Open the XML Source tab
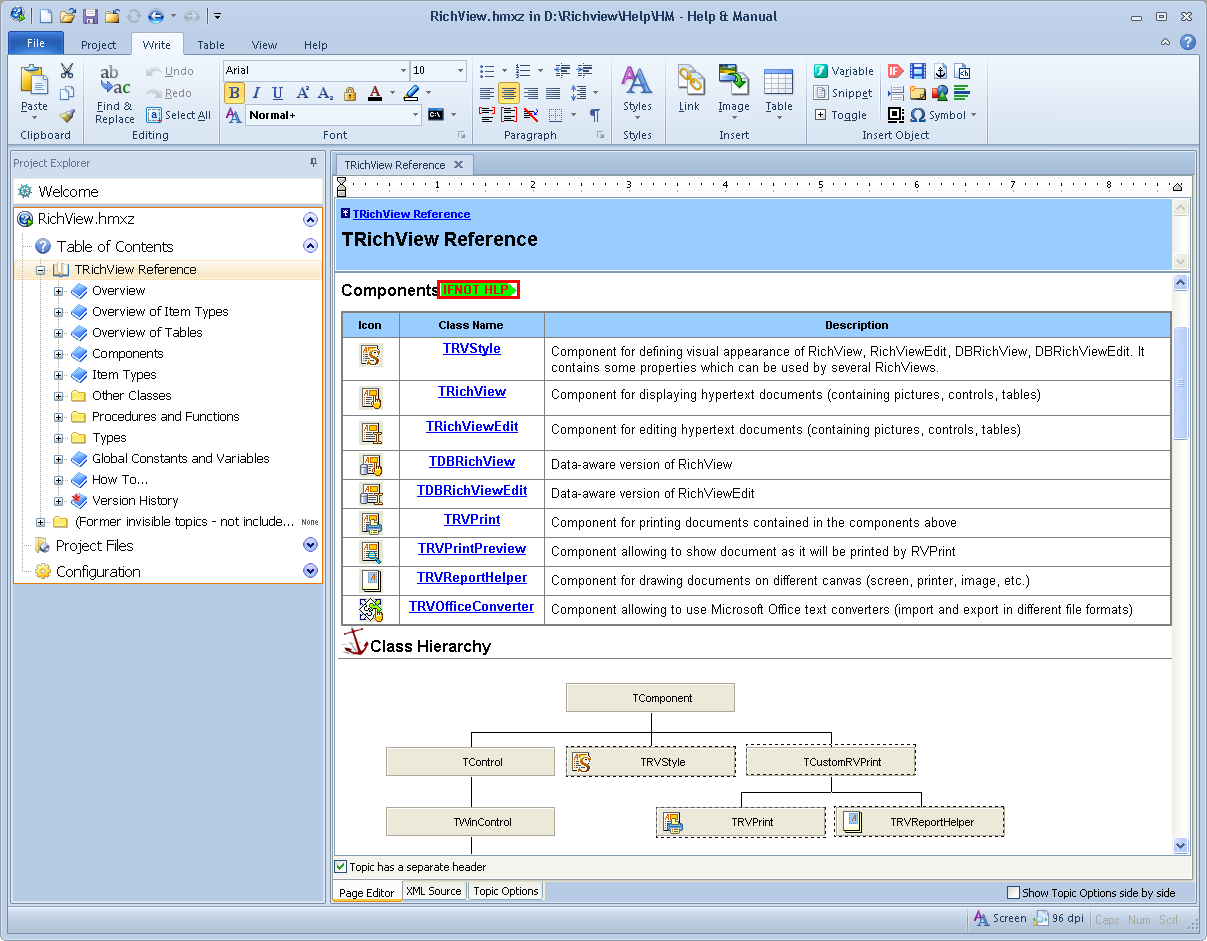The height and width of the screenshot is (941, 1207). (x=433, y=891)
